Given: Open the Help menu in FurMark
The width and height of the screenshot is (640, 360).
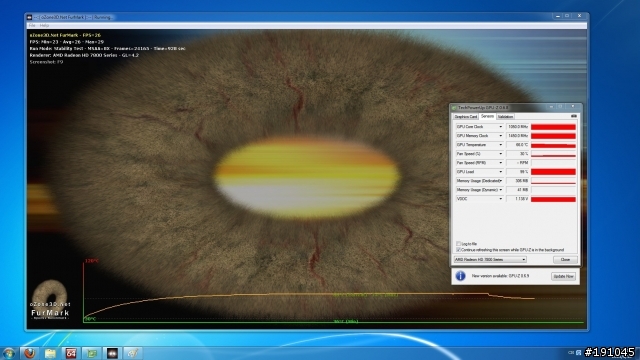Looking at the screenshot, I should coord(44,25).
